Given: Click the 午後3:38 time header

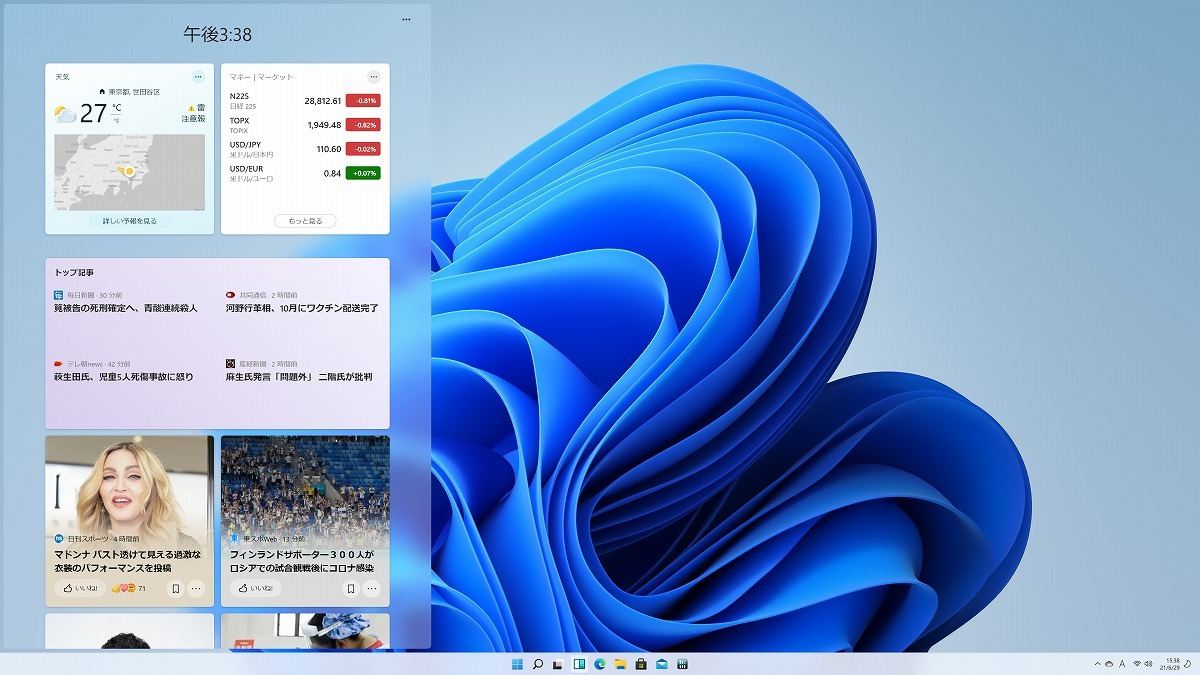Looking at the screenshot, I should (217, 34).
